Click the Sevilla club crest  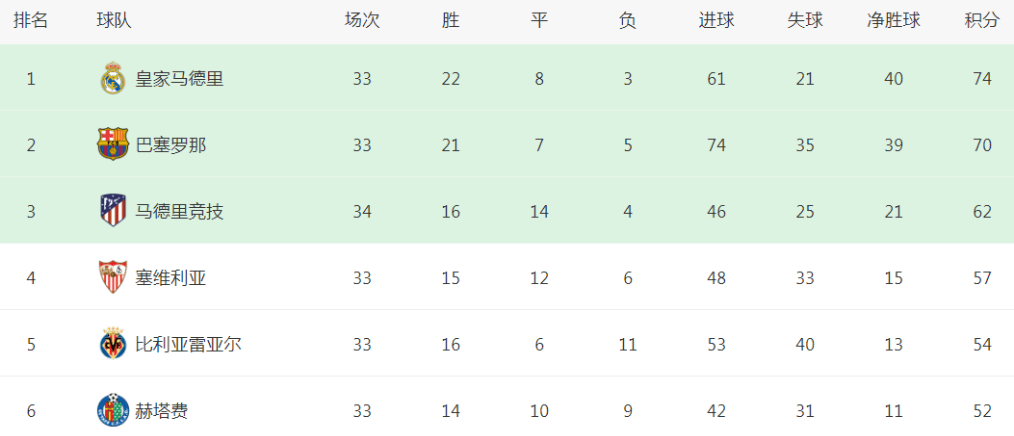[x=113, y=277]
